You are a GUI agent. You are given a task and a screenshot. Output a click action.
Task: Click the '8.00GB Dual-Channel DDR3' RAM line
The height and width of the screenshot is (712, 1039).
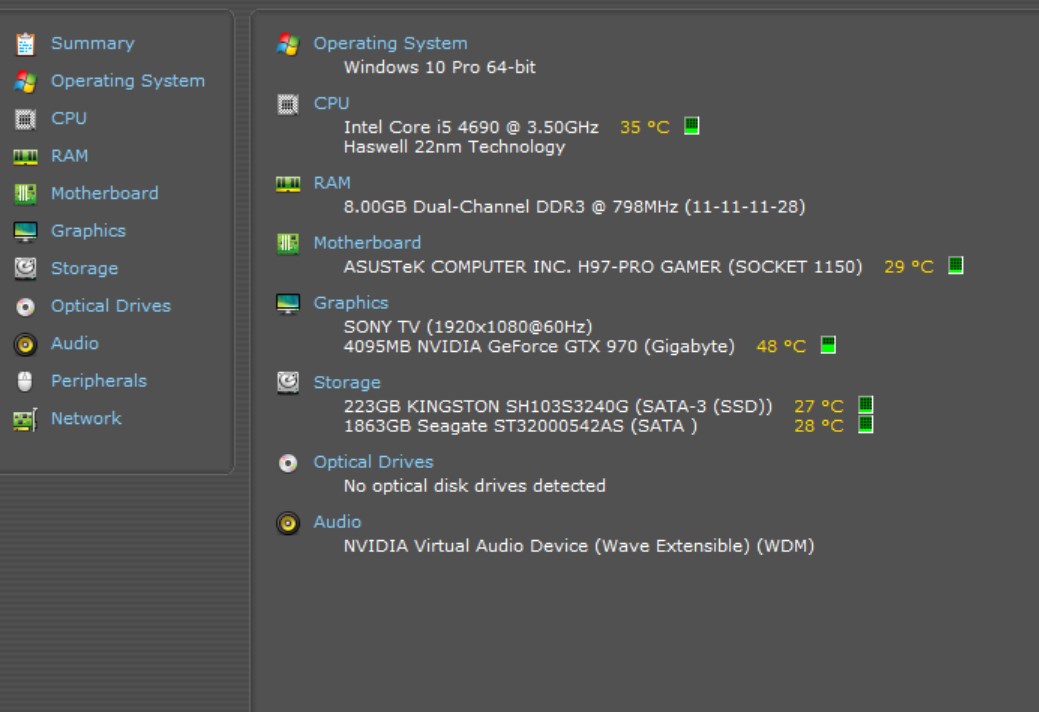(574, 207)
